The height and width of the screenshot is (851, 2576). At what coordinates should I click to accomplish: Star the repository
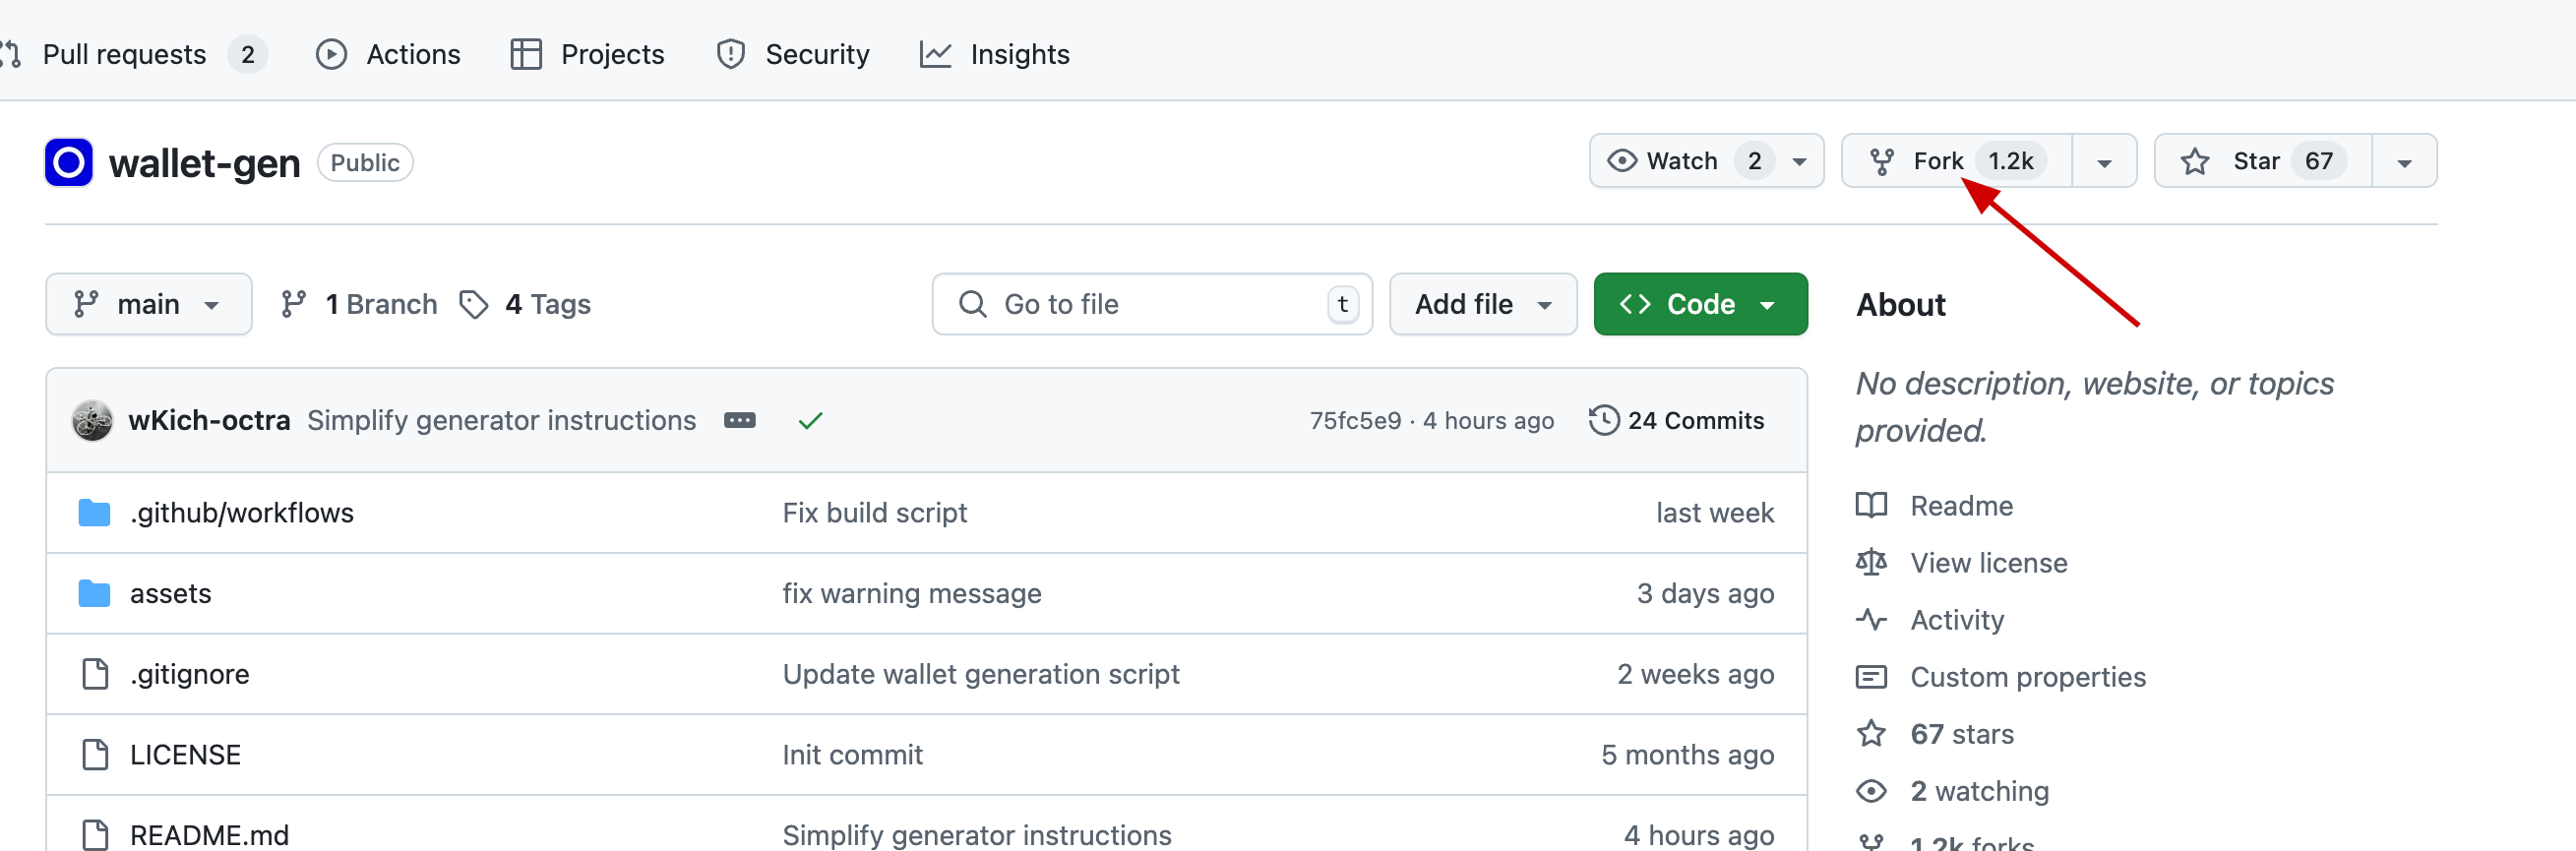(x=2263, y=161)
